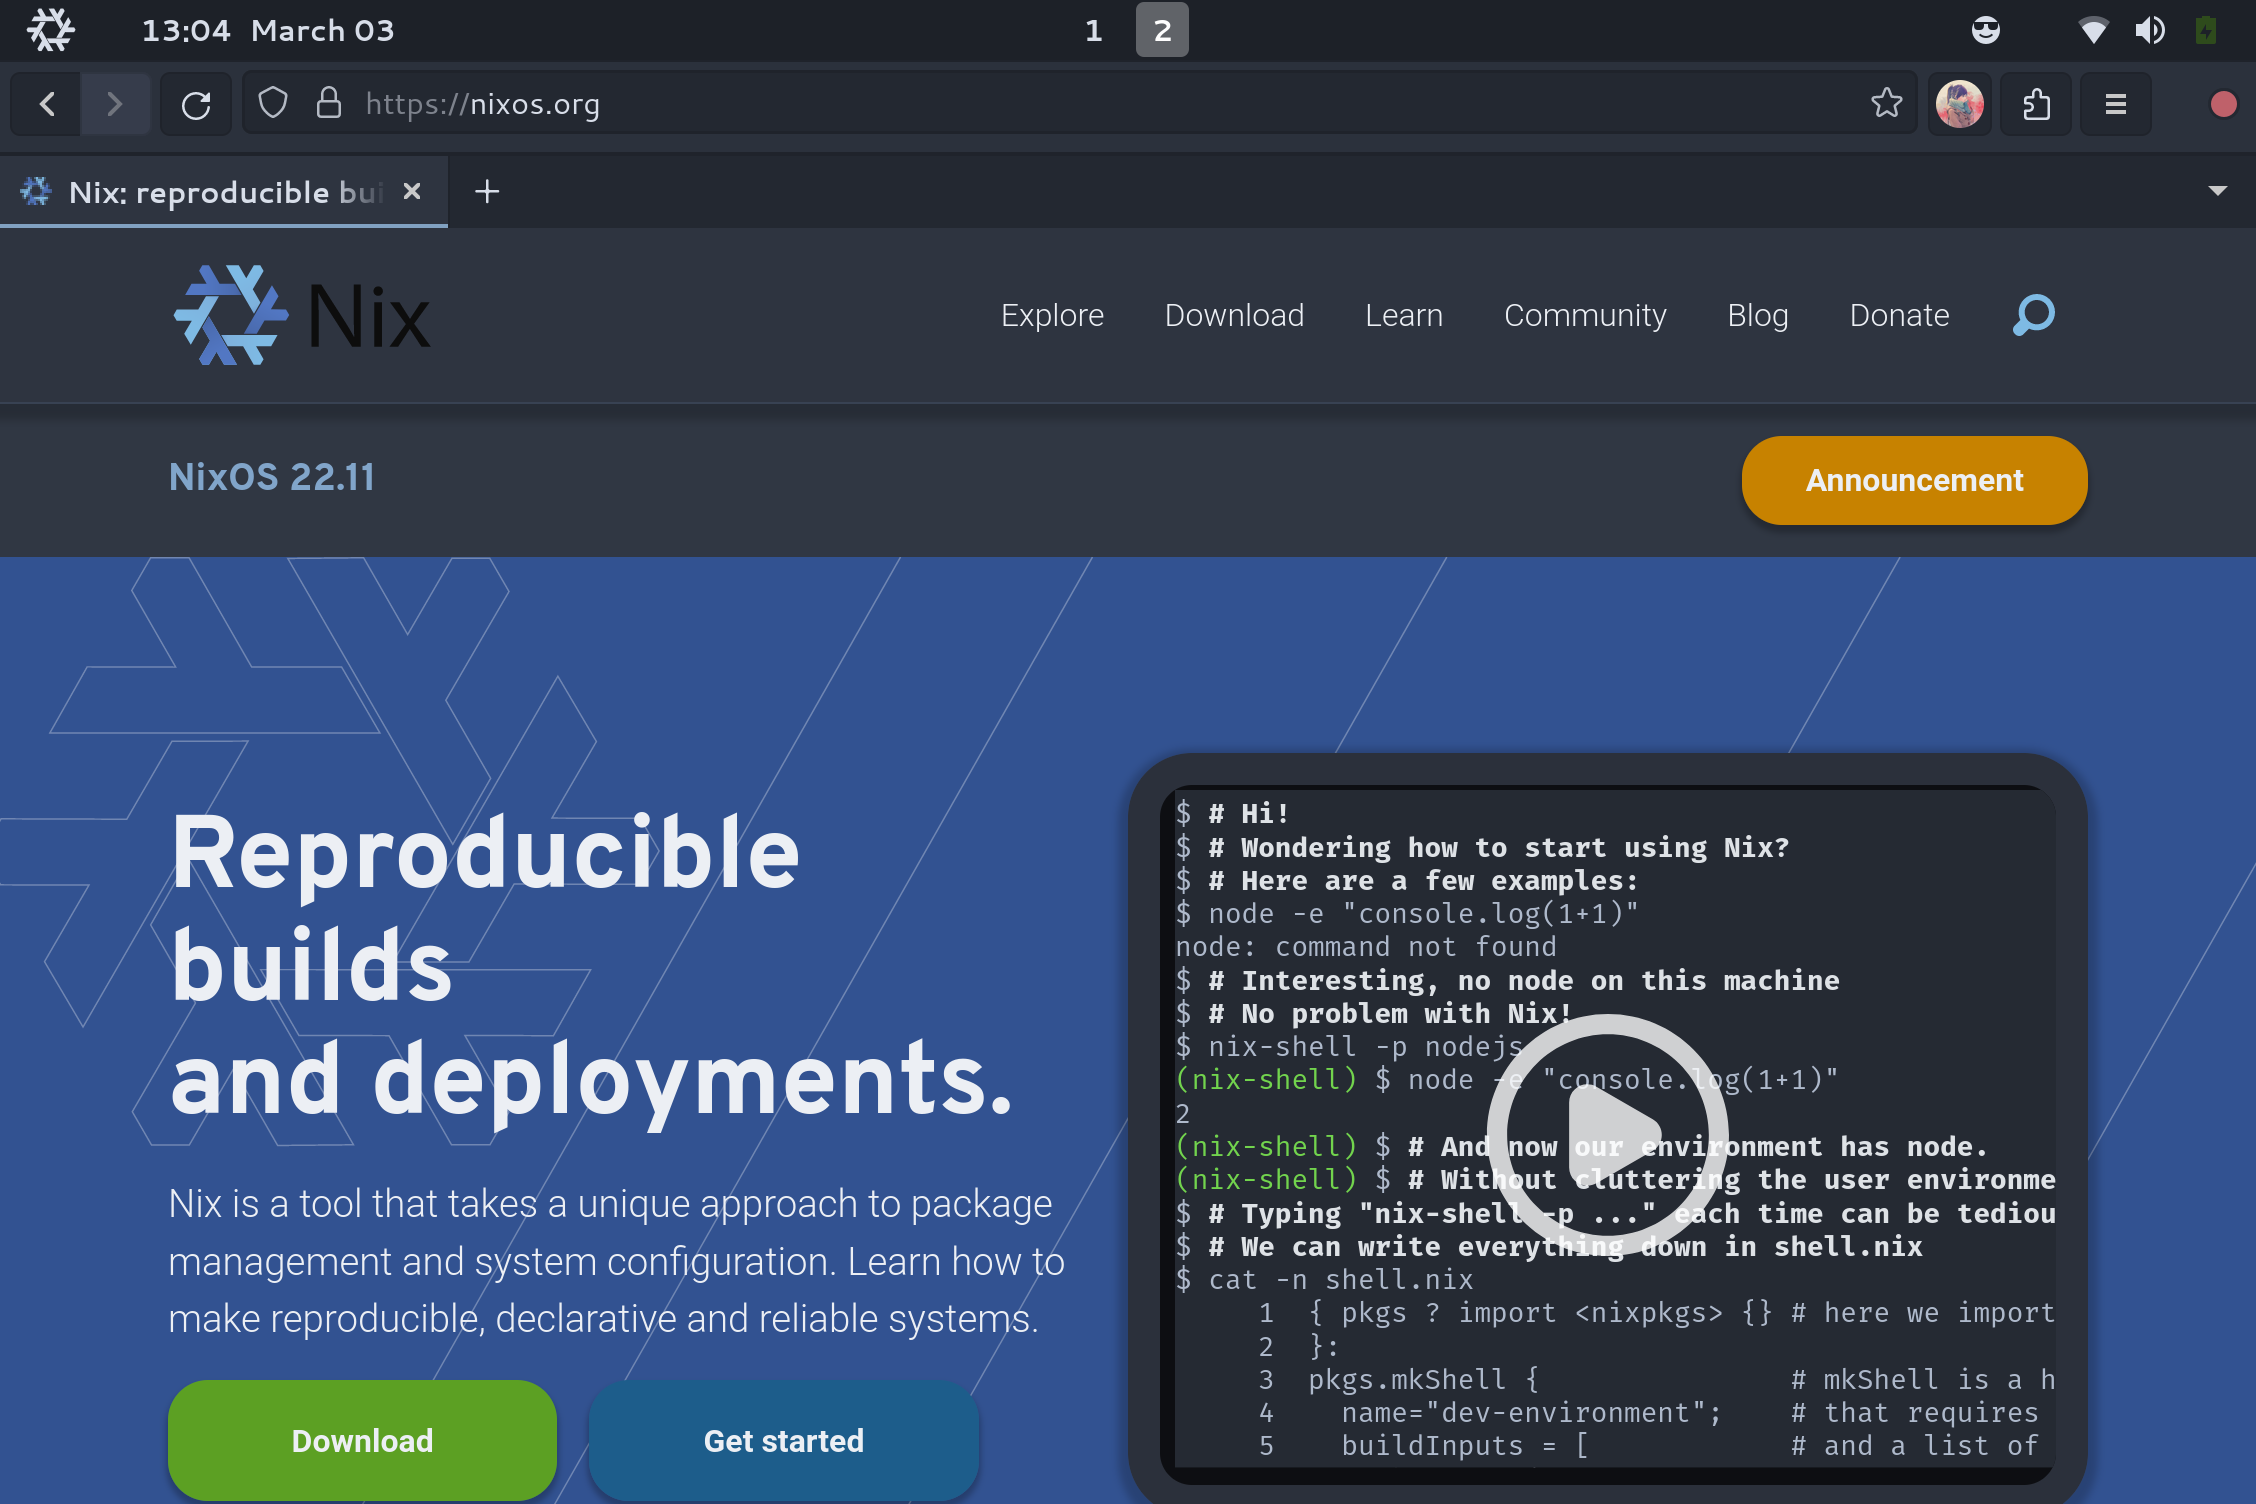2256x1504 pixels.
Task: Click the browser menu hamburger icon
Action: pyautogui.click(x=2118, y=104)
